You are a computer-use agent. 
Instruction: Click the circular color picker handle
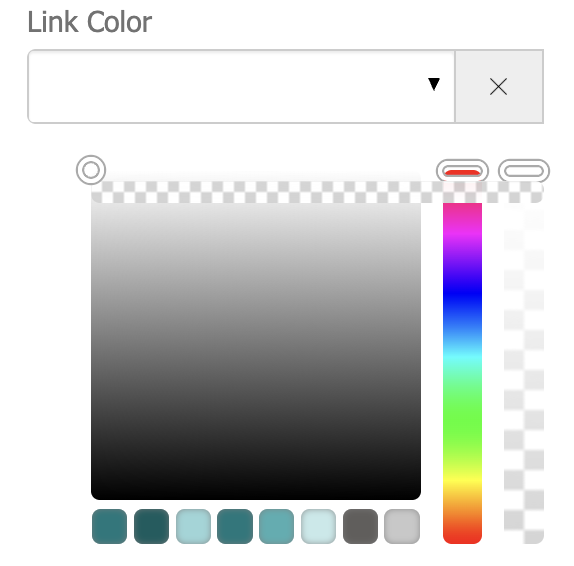pos(91,170)
